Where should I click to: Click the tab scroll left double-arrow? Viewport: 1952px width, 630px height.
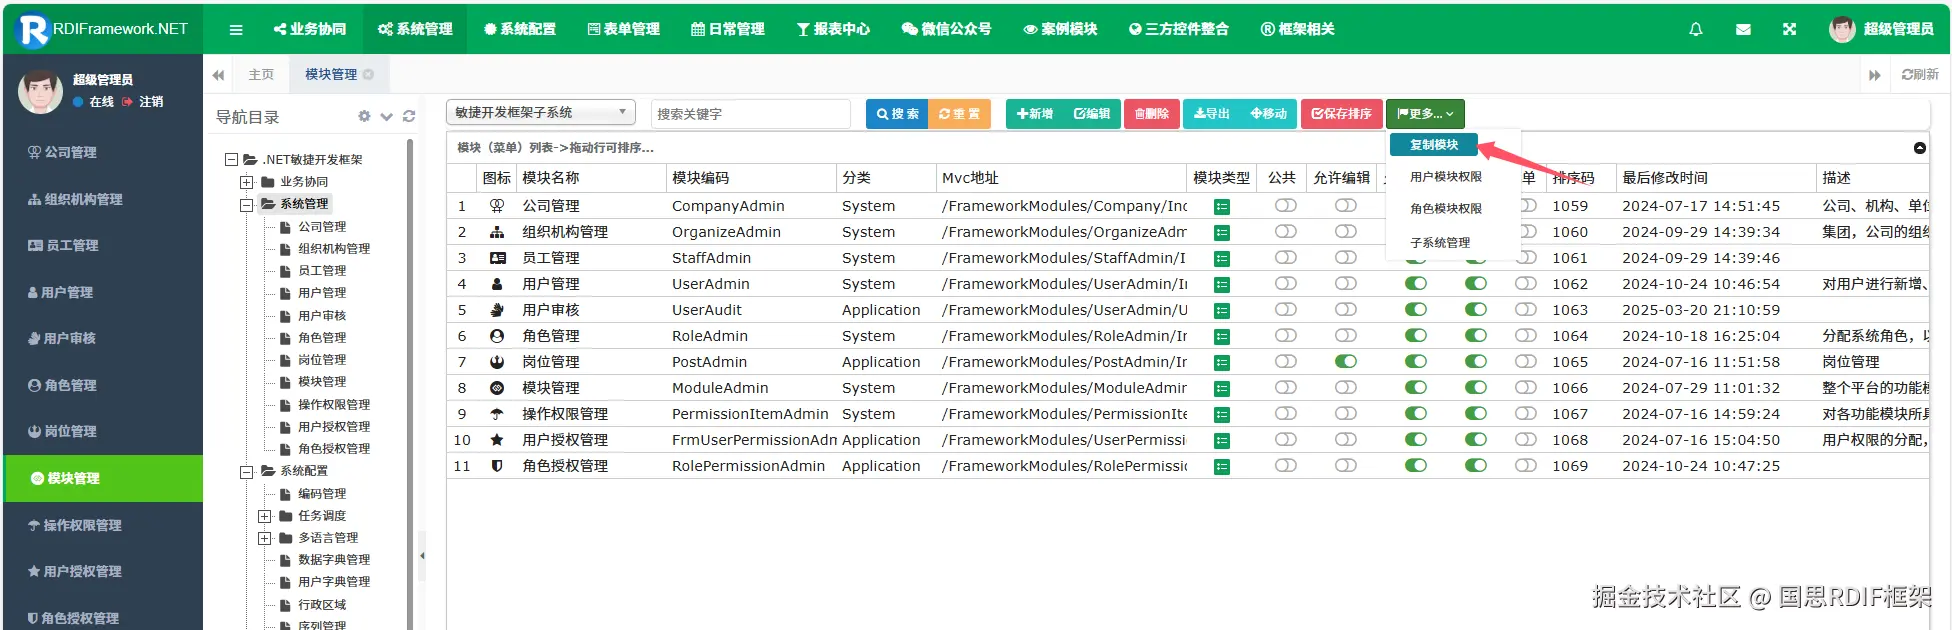[x=218, y=75]
